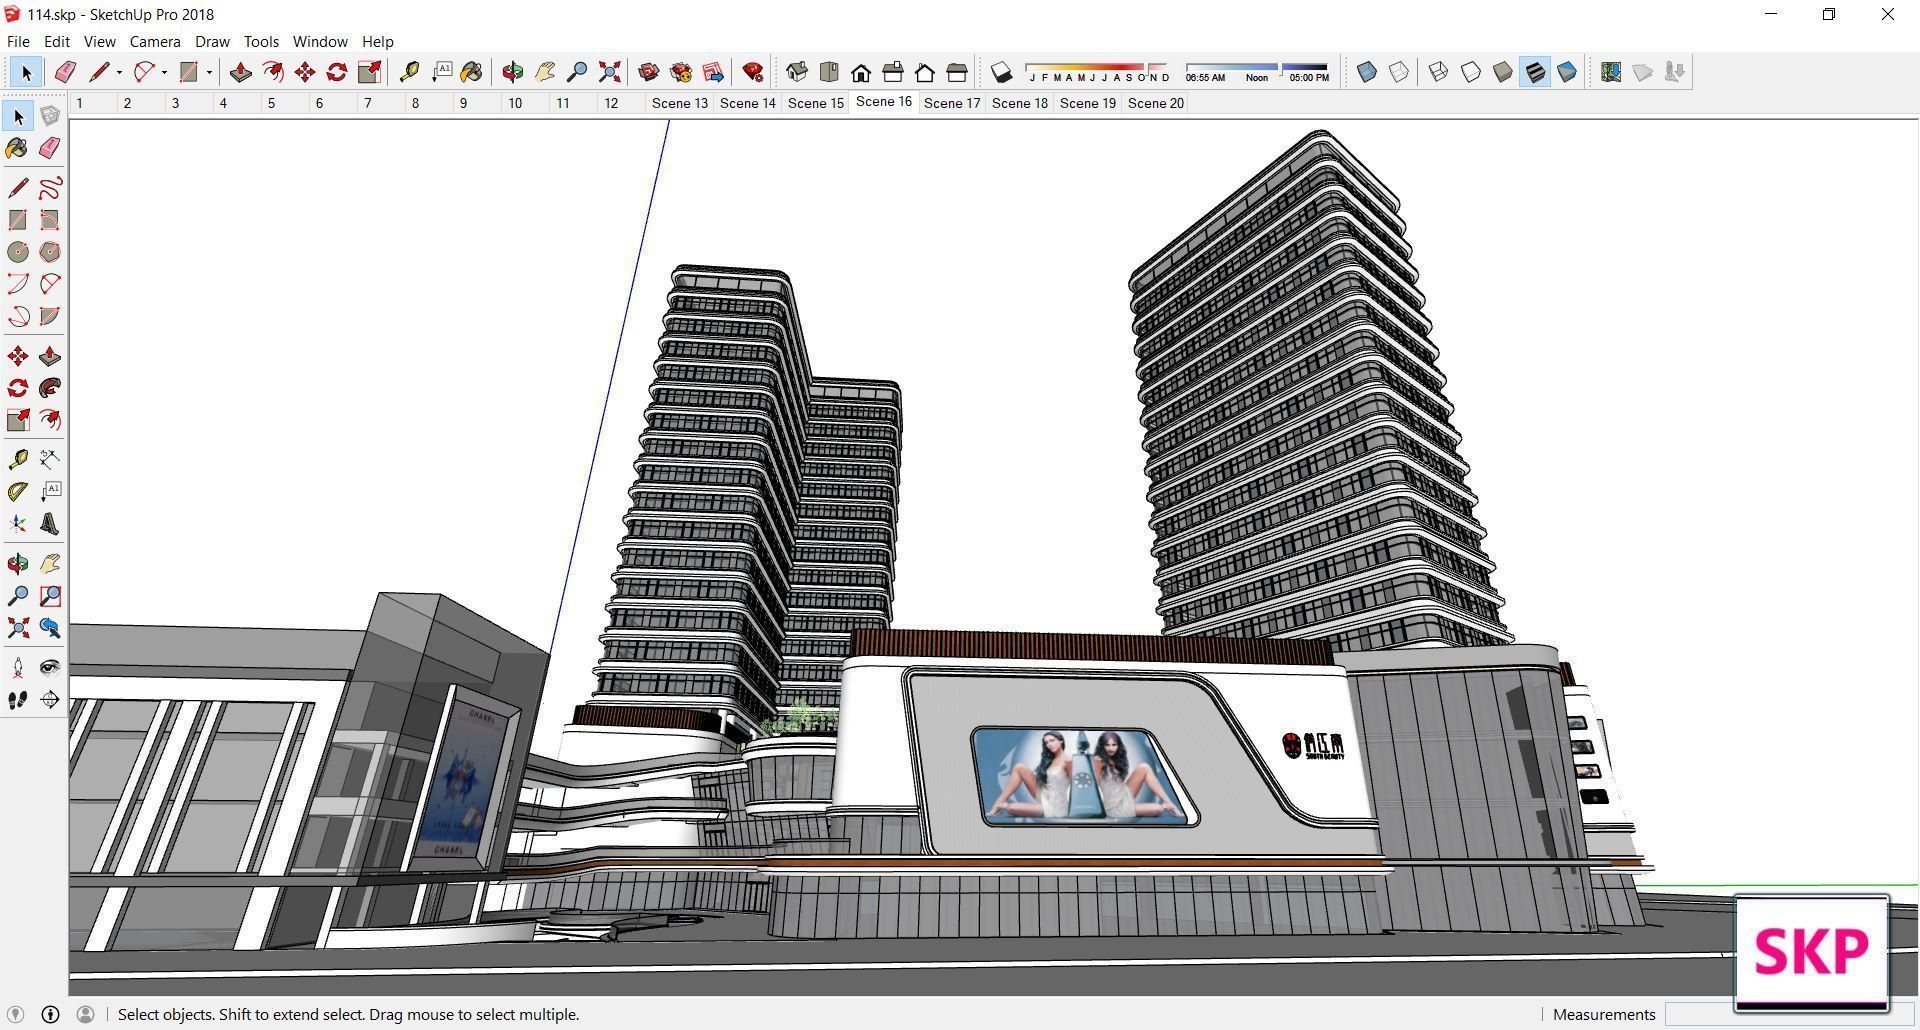Pick the Protractor tool
The height and width of the screenshot is (1030, 1920).
[x=18, y=491]
